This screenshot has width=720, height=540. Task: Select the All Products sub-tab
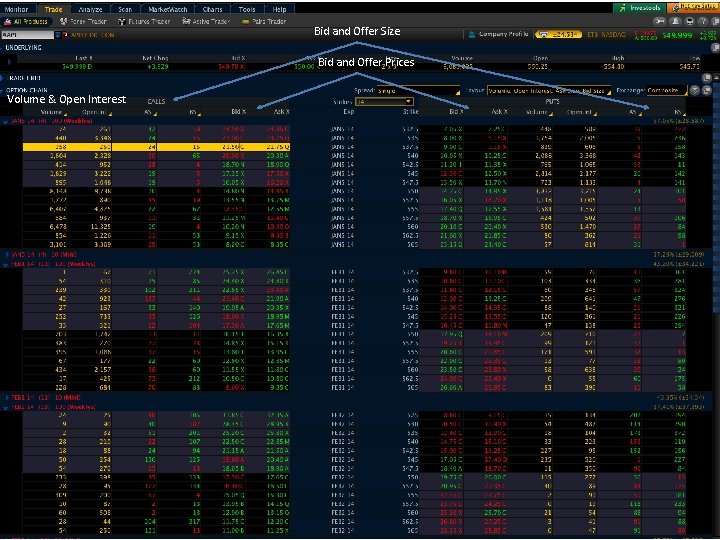point(26,22)
